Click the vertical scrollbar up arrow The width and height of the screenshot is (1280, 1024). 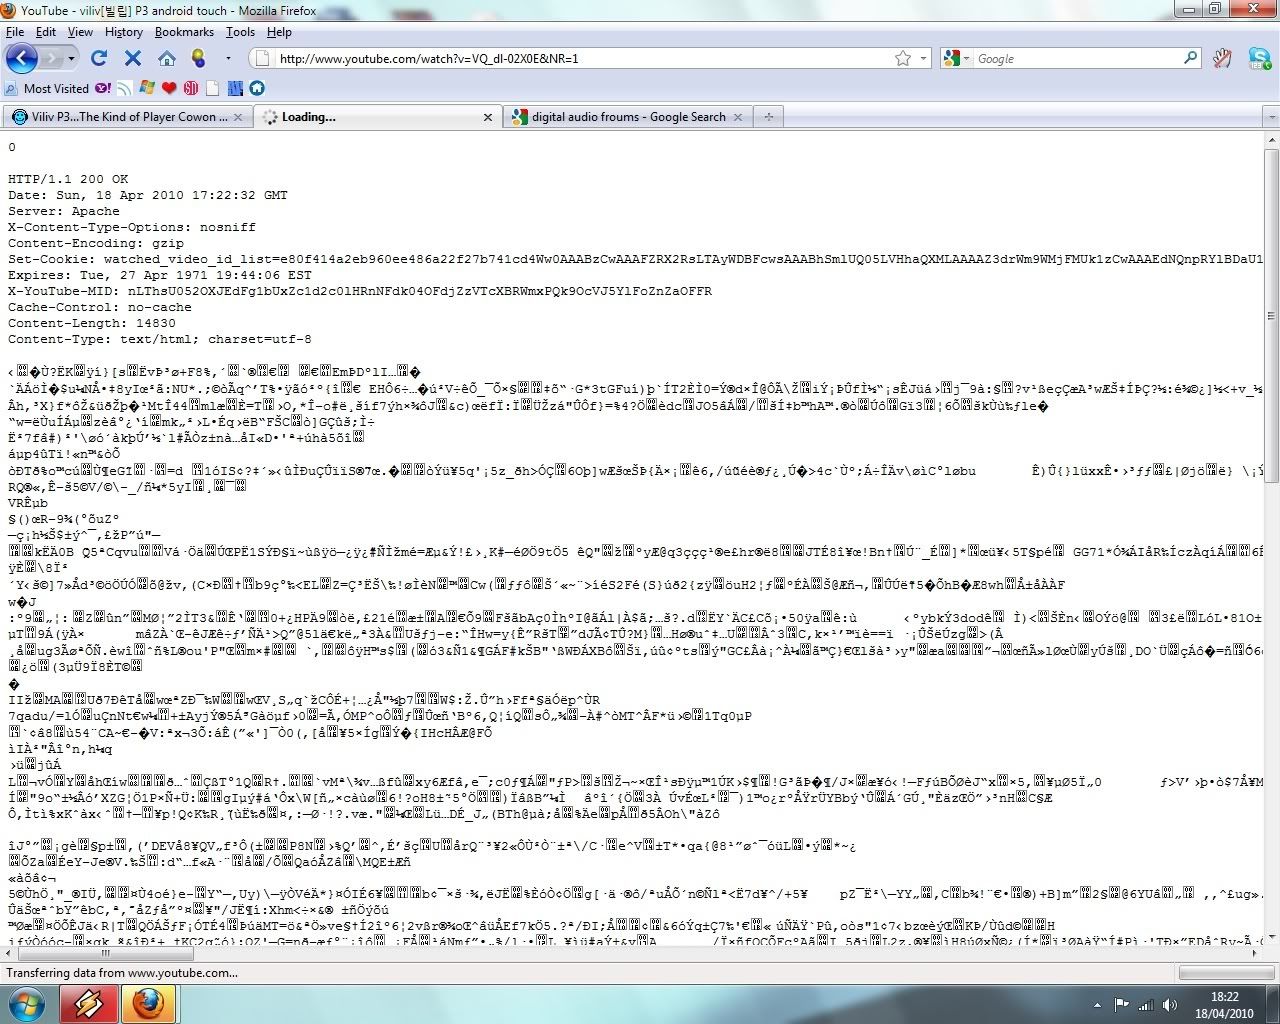1271,139
